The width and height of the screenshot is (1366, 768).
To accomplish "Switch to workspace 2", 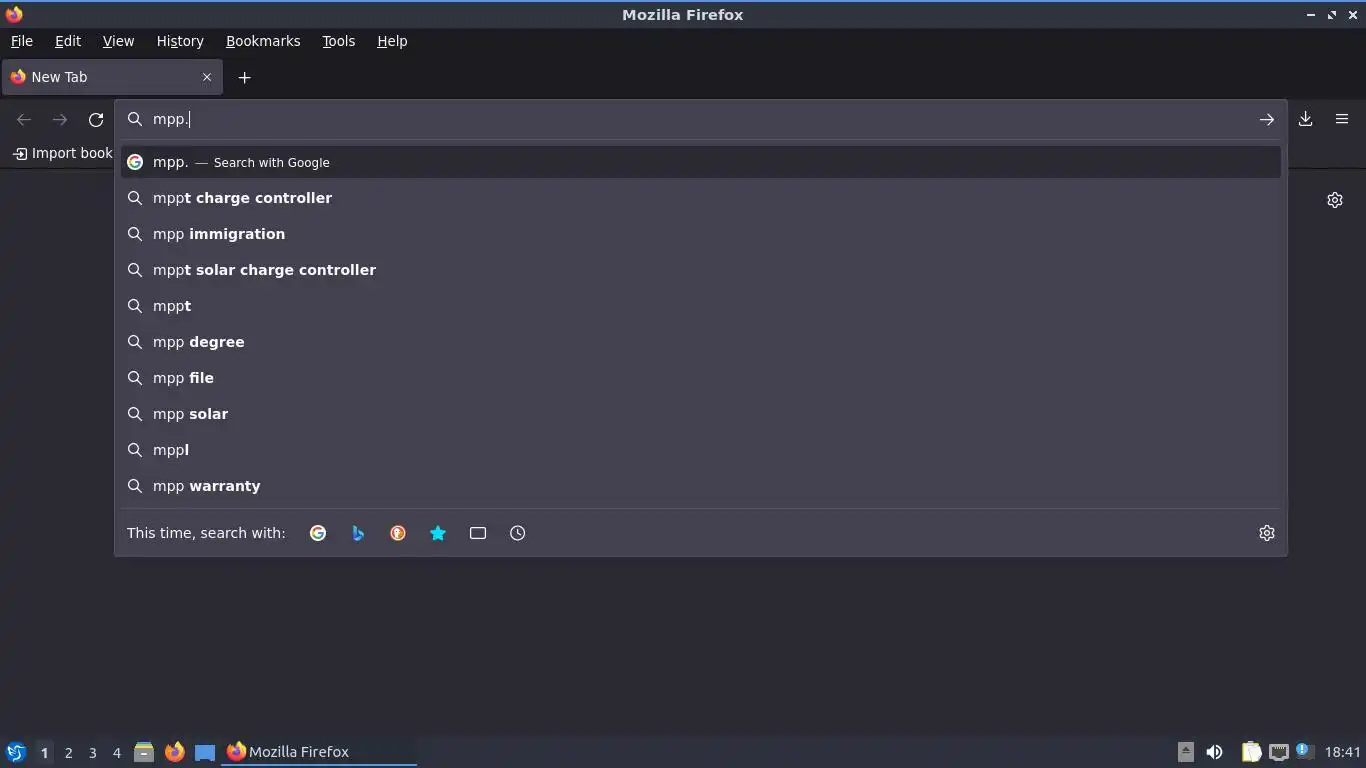I will [68, 752].
